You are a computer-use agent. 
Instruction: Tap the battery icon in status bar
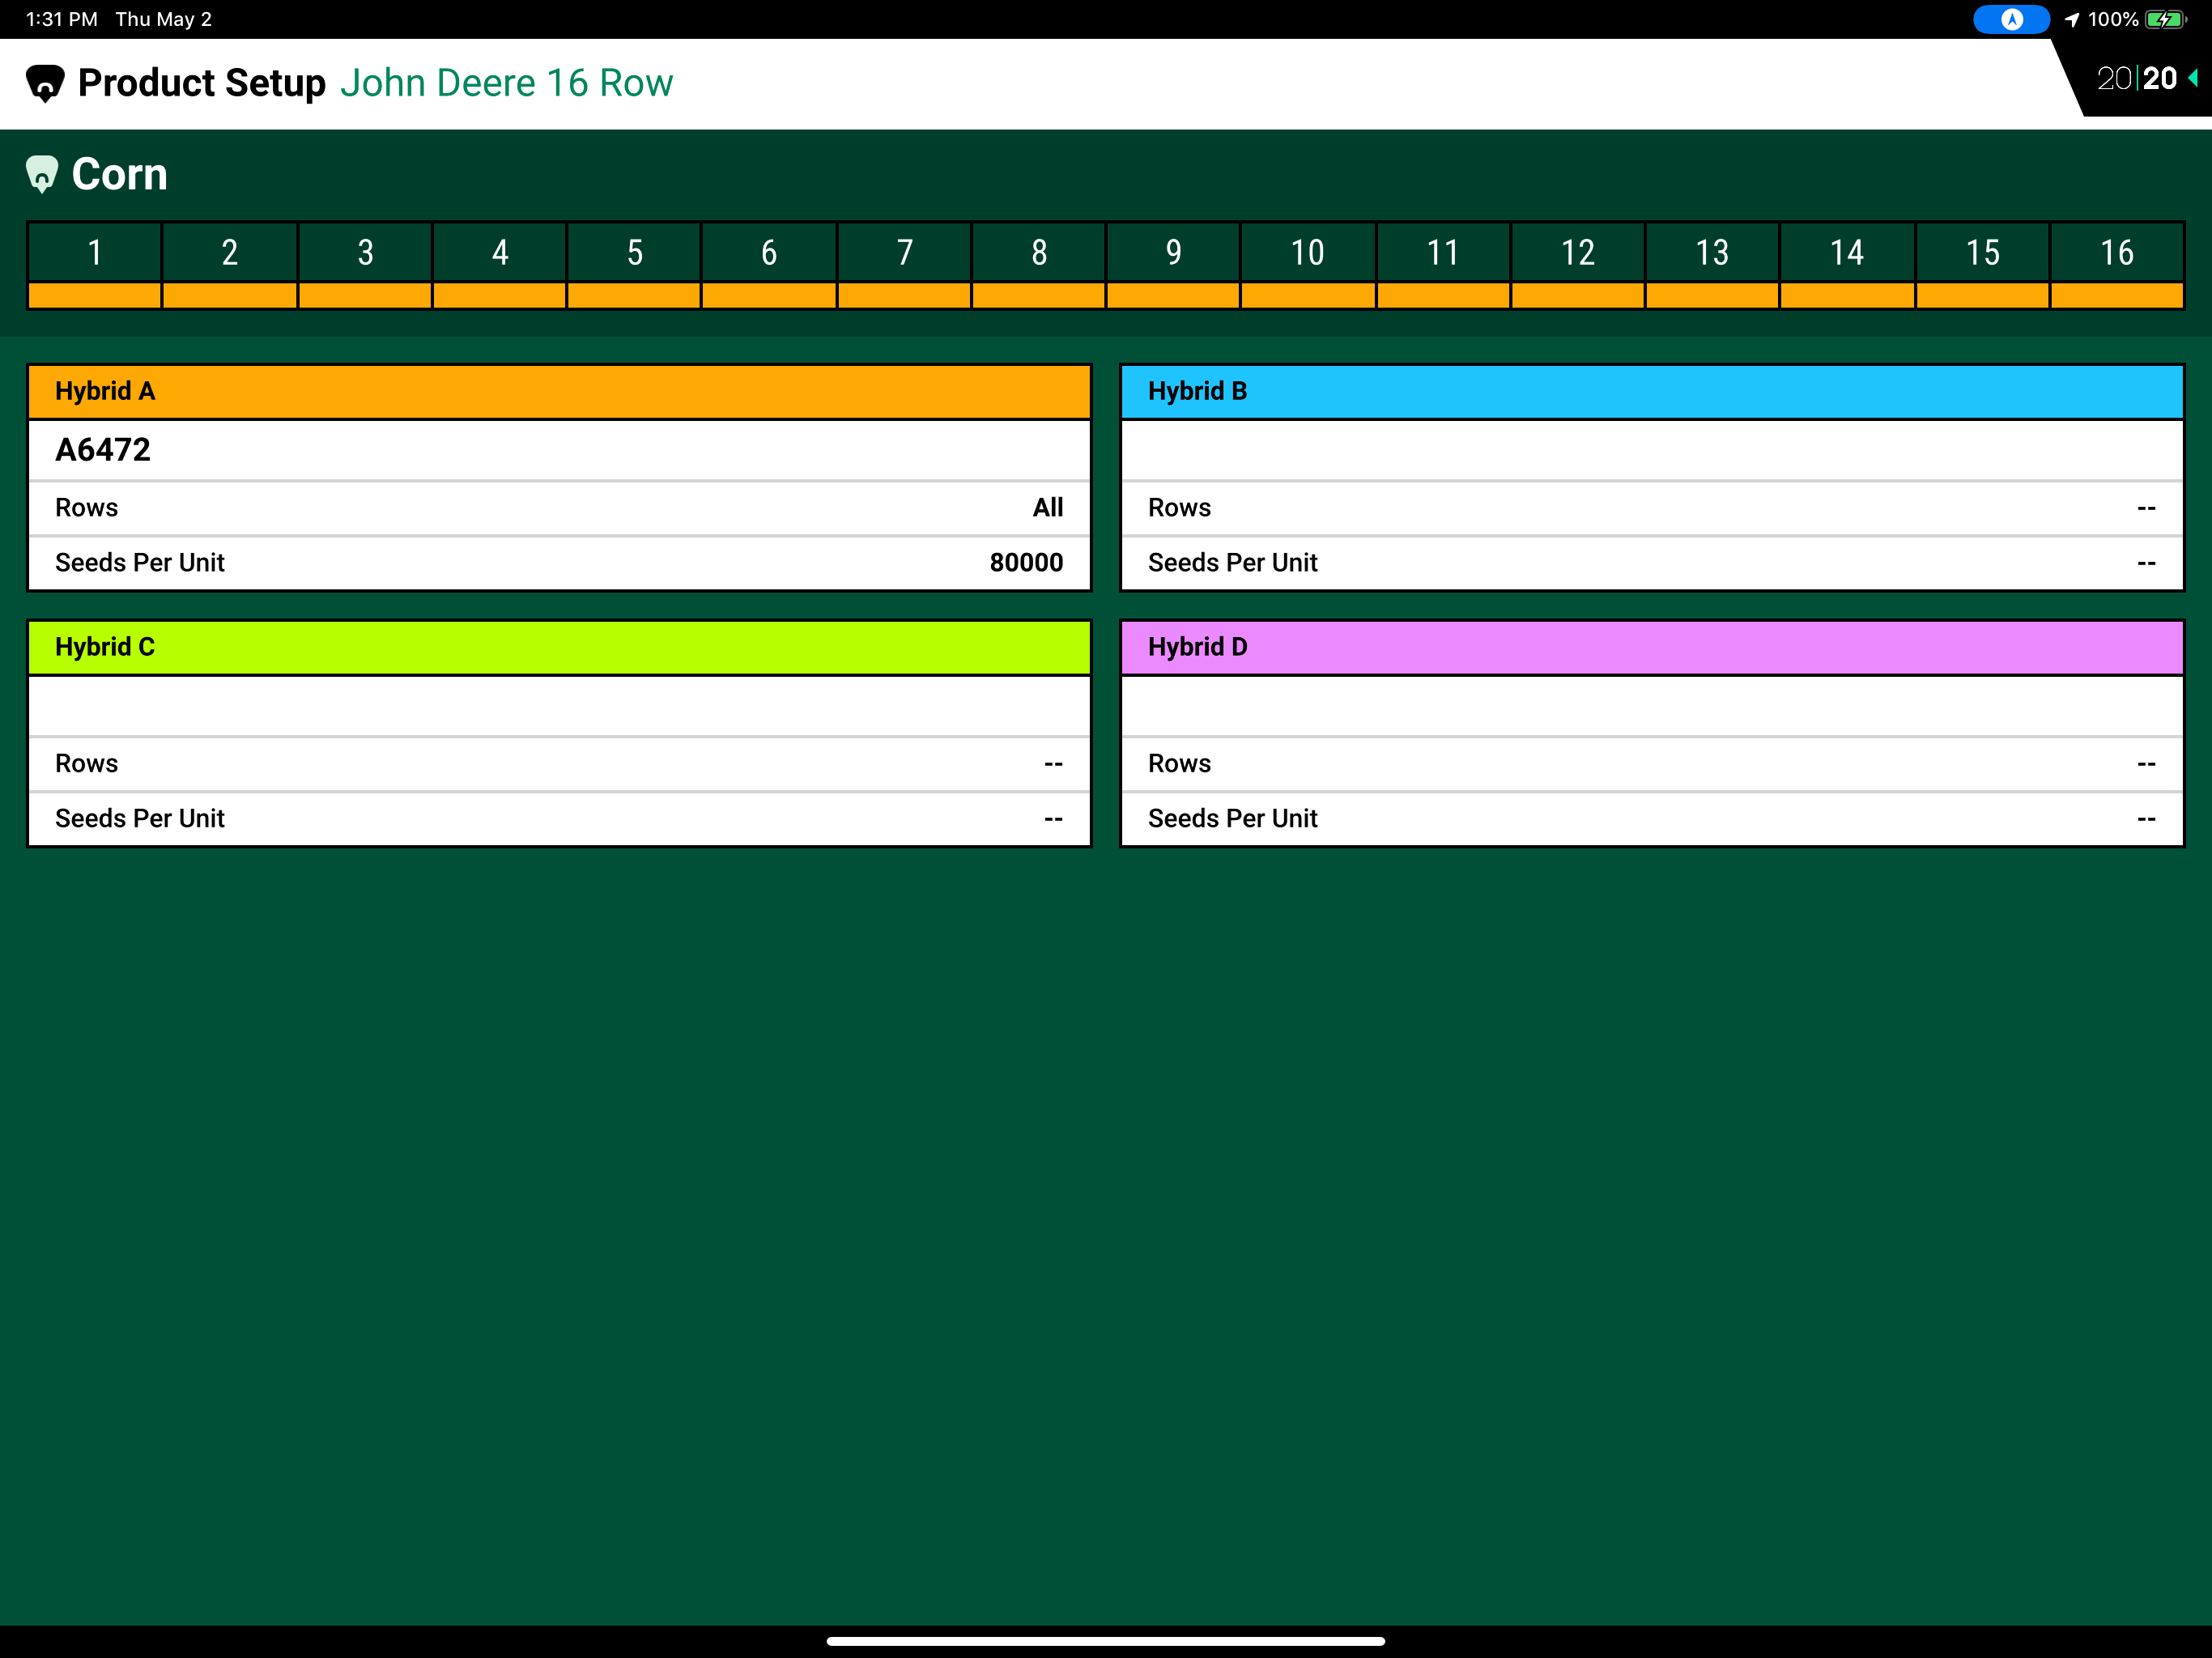coord(2166,19)
